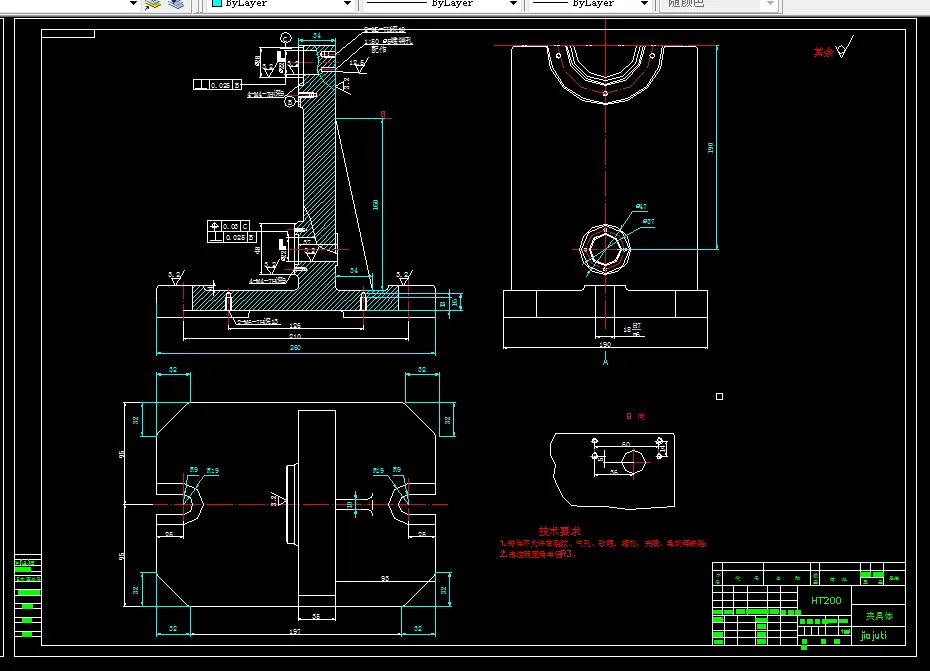Screen dimensions: 930x671
Task: Click the small square pickbox in the drawing
Action: pyautogui.click(x=719, y=396)
